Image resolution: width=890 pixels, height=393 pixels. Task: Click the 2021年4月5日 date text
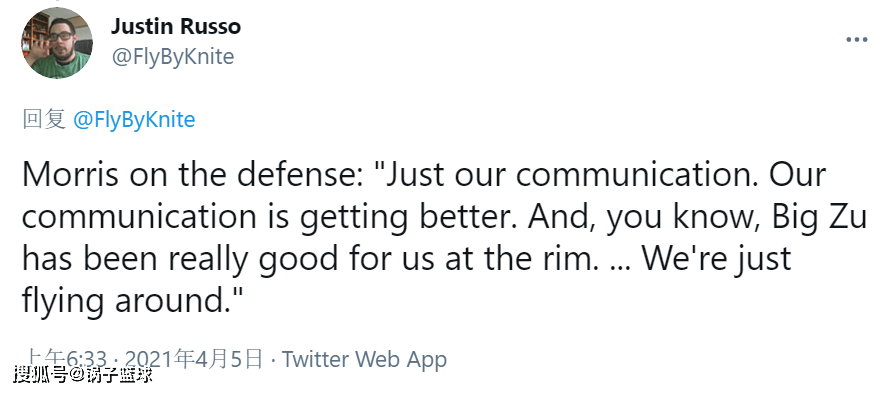pos(194,359)
